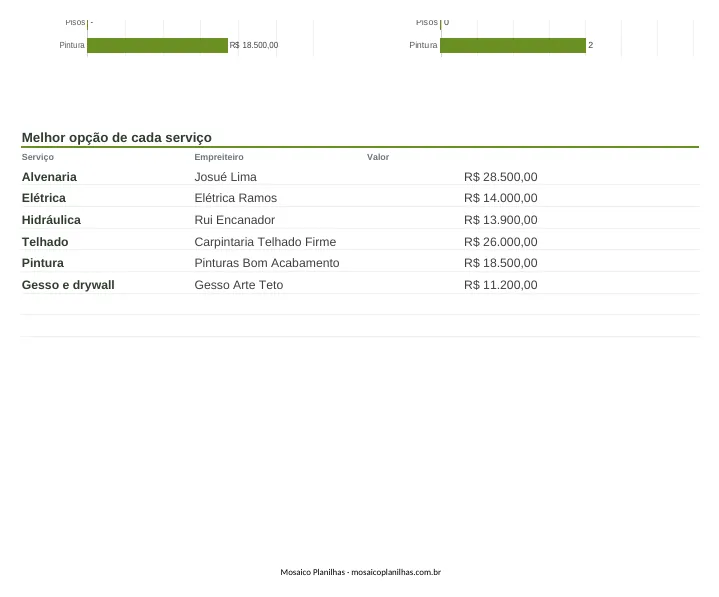The width and height of the screenshot is (719, 597).
Task: Click the table value 'R$ 18.500,00' for Pintura
Action: 501,263
